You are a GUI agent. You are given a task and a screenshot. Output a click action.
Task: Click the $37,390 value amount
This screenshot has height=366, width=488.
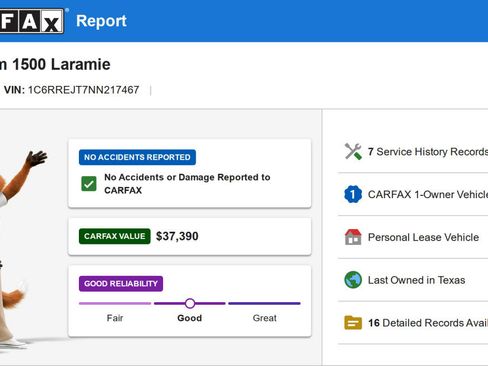(177, 236)
